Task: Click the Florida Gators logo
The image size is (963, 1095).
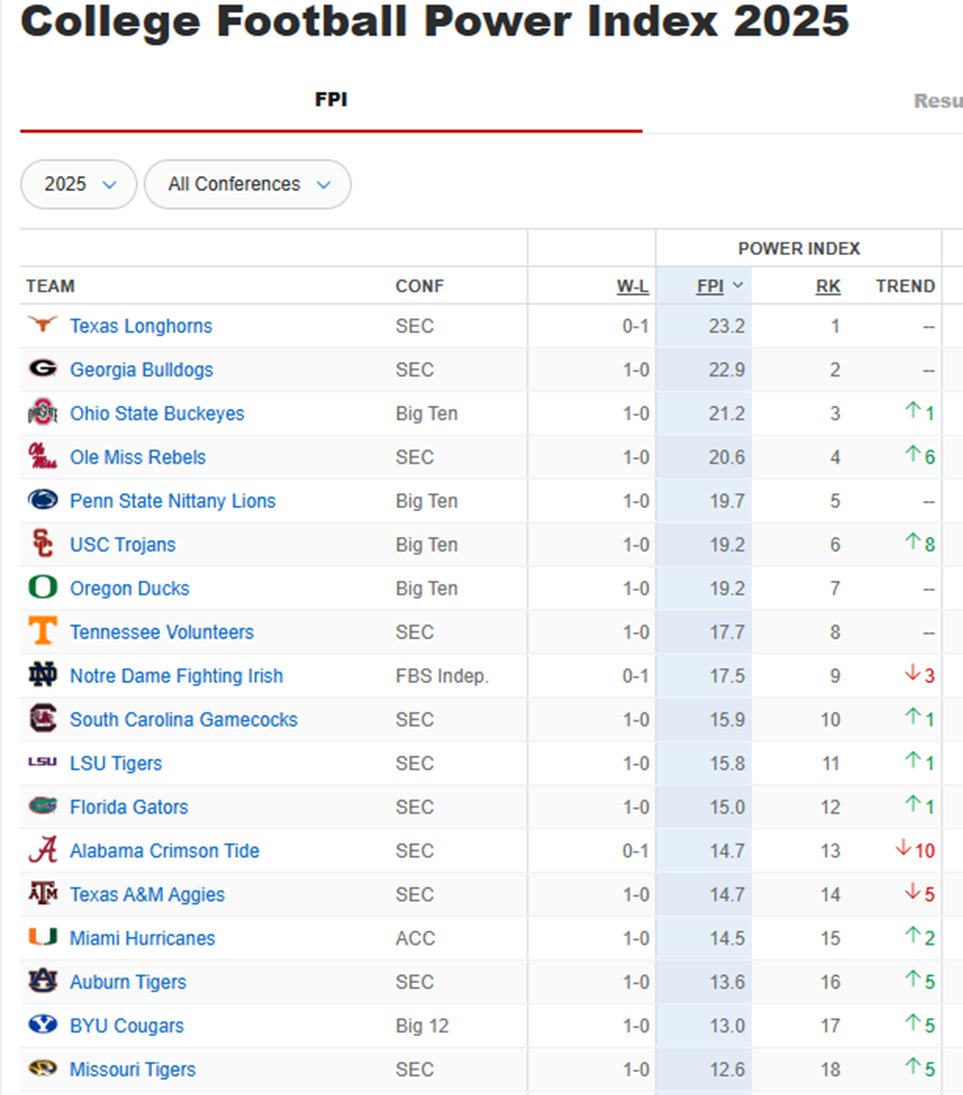Action: (x=43, y=807)
